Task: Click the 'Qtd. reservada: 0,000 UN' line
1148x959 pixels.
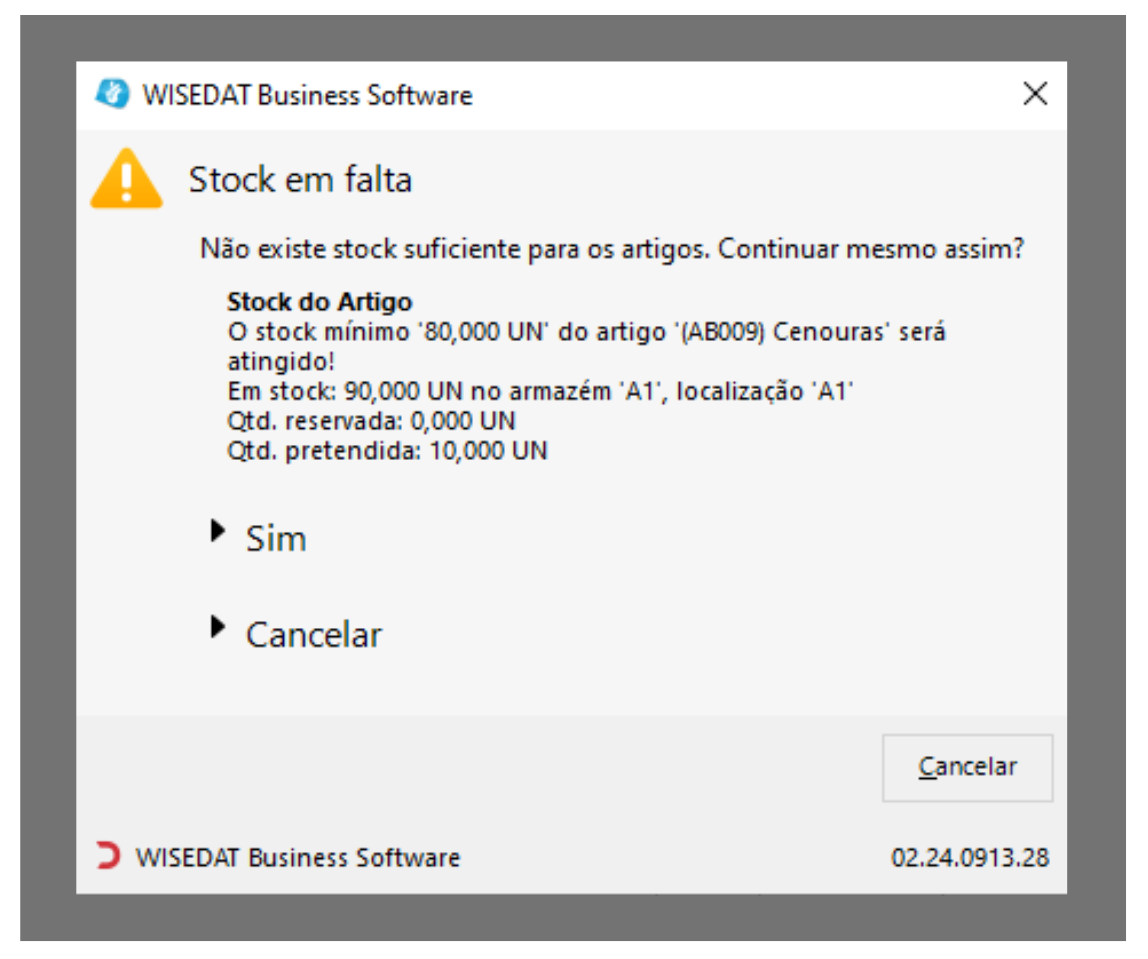Action: 371,421
